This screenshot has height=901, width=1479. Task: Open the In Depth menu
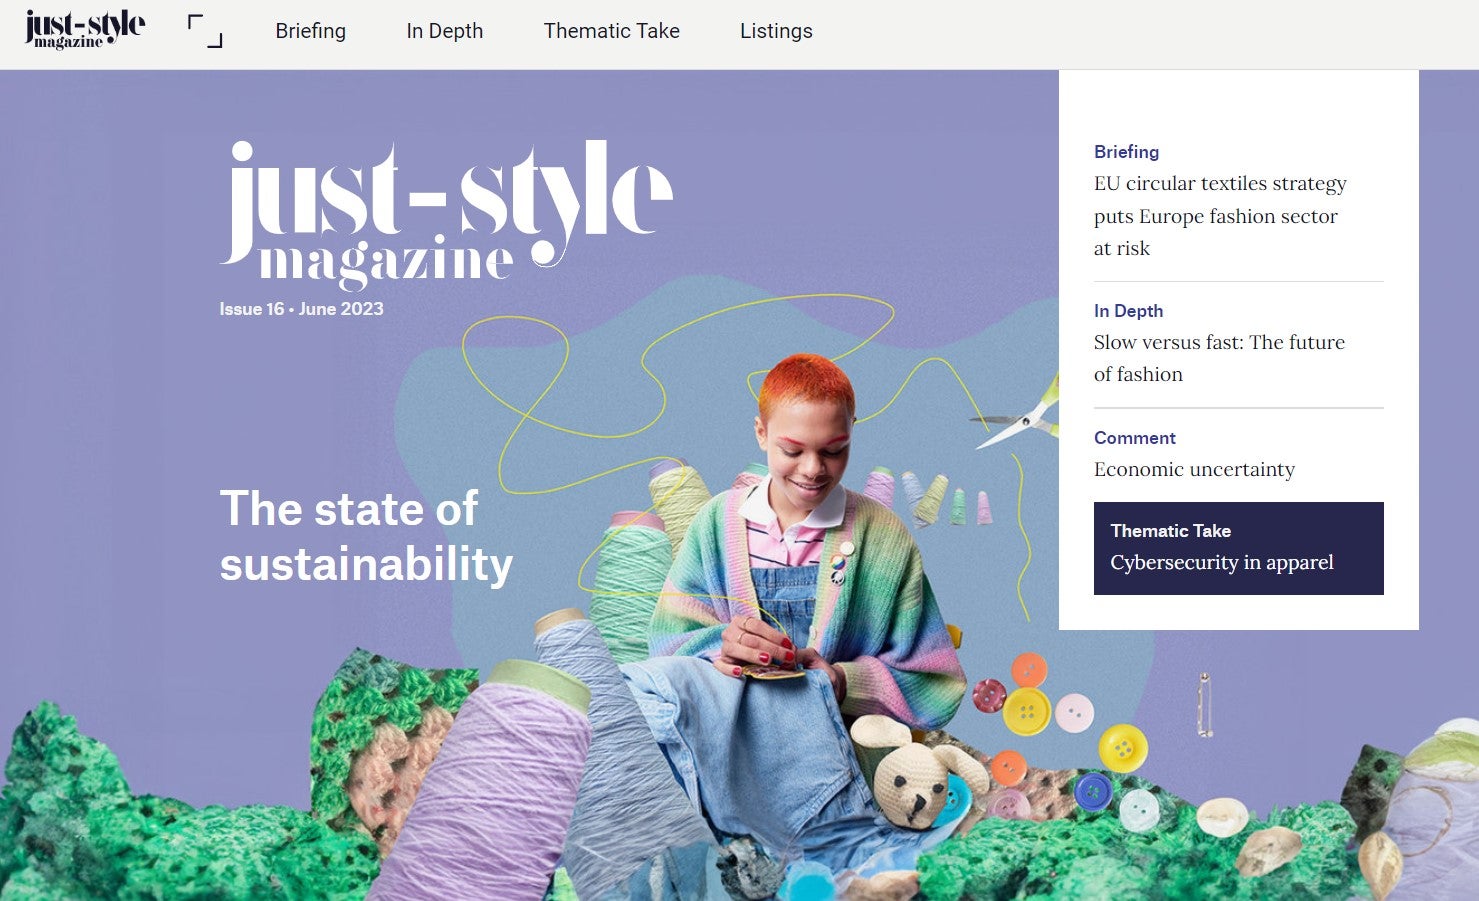point(445,31)
